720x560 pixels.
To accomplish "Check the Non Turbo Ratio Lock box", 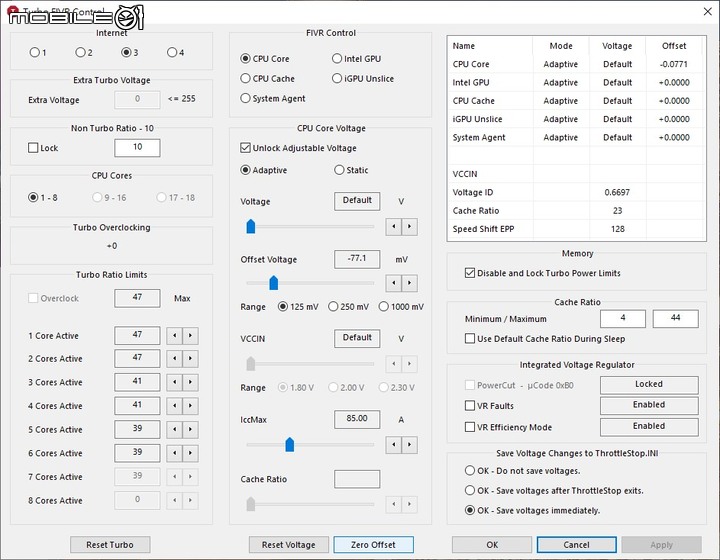I will (x=33, y=148).
